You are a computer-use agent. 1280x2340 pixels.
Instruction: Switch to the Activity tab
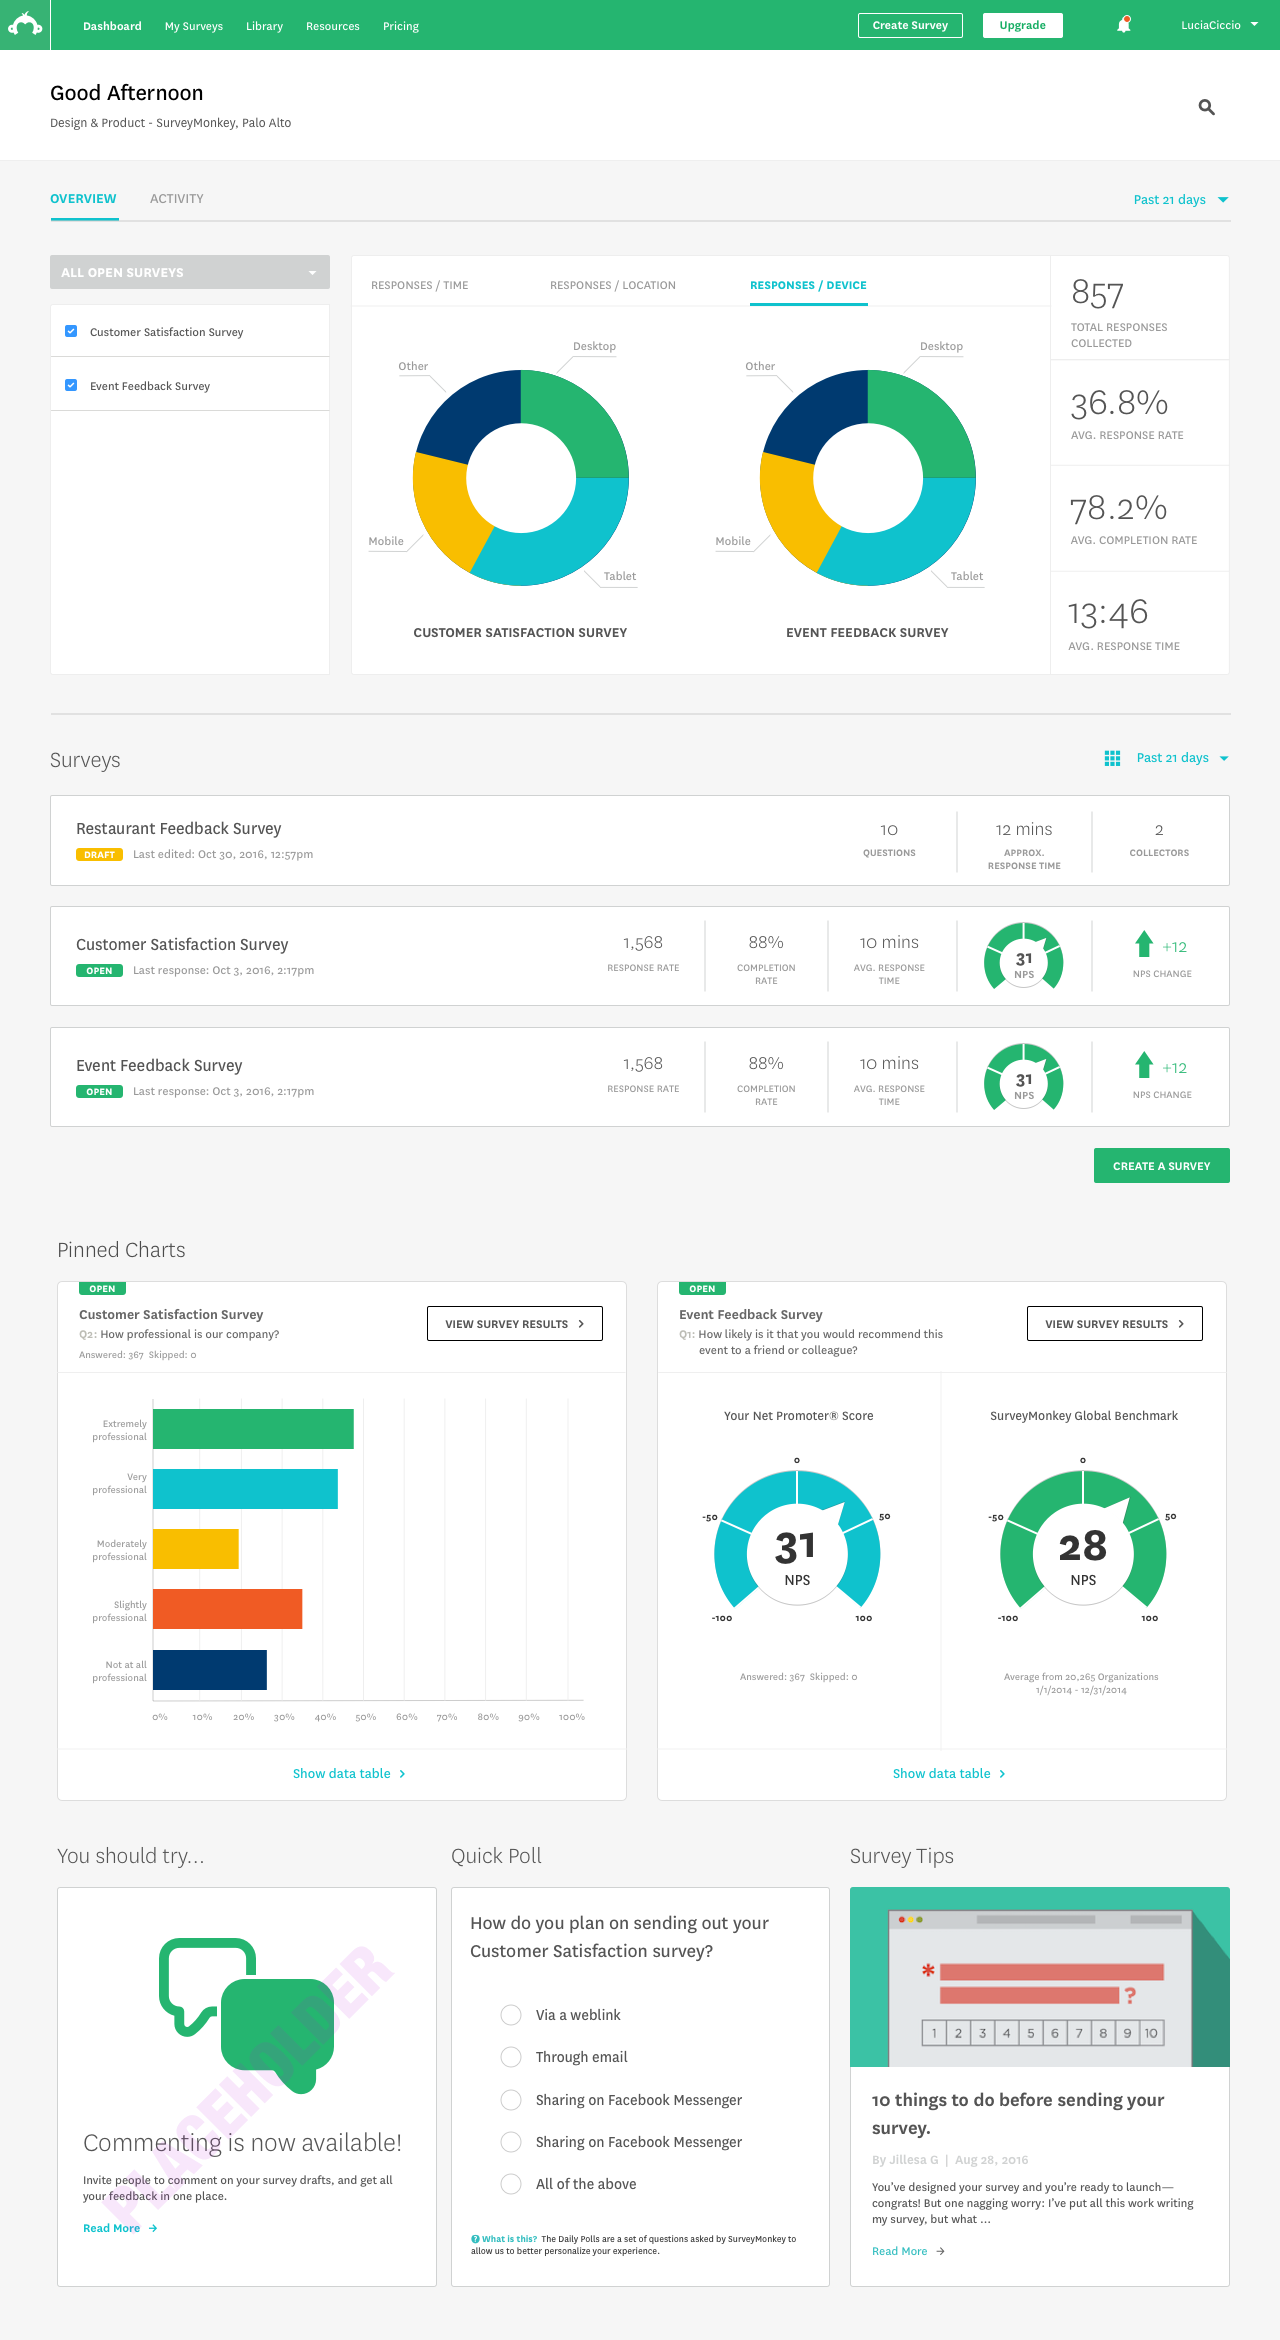(177, 199)
